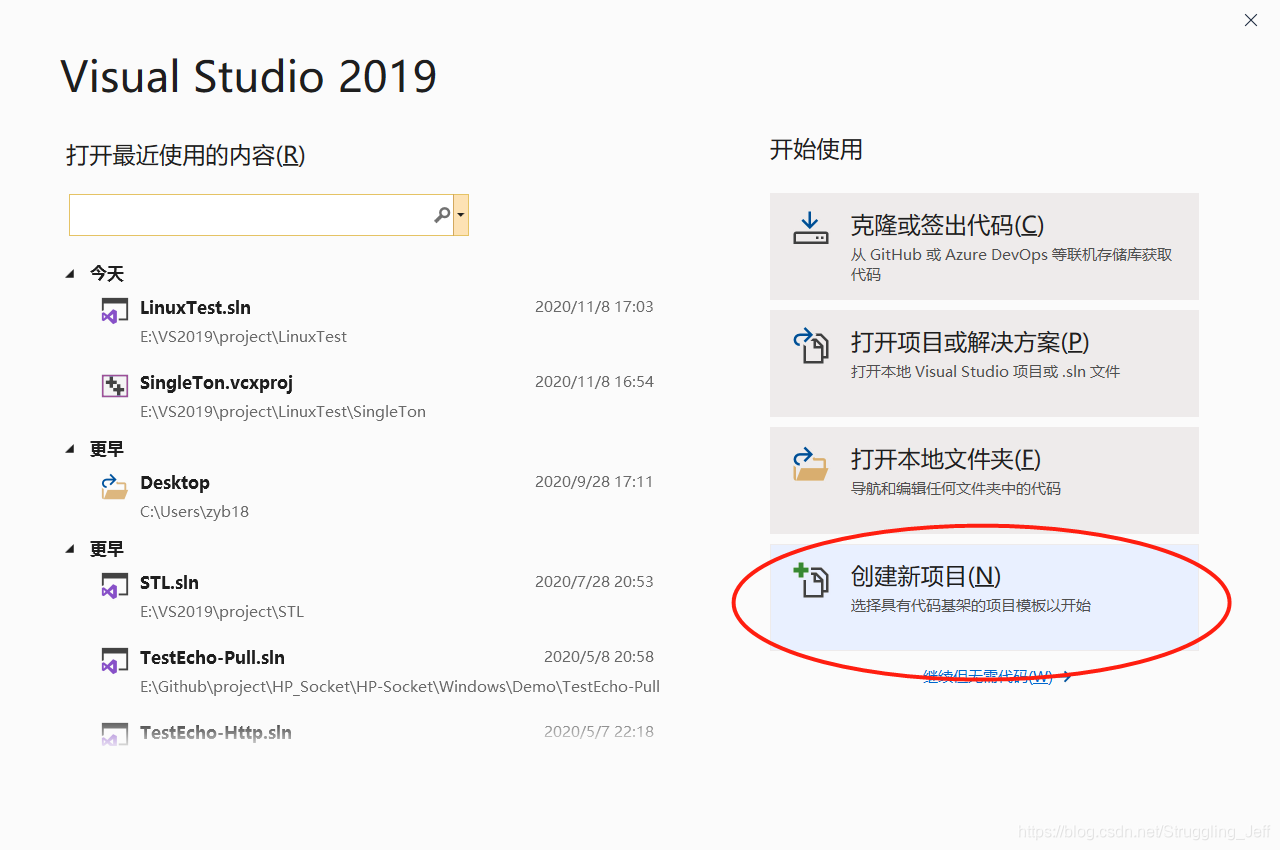Click the Desktop folder icon
The height and width of the screenshot is (850, 1280).
click(115, 486)
